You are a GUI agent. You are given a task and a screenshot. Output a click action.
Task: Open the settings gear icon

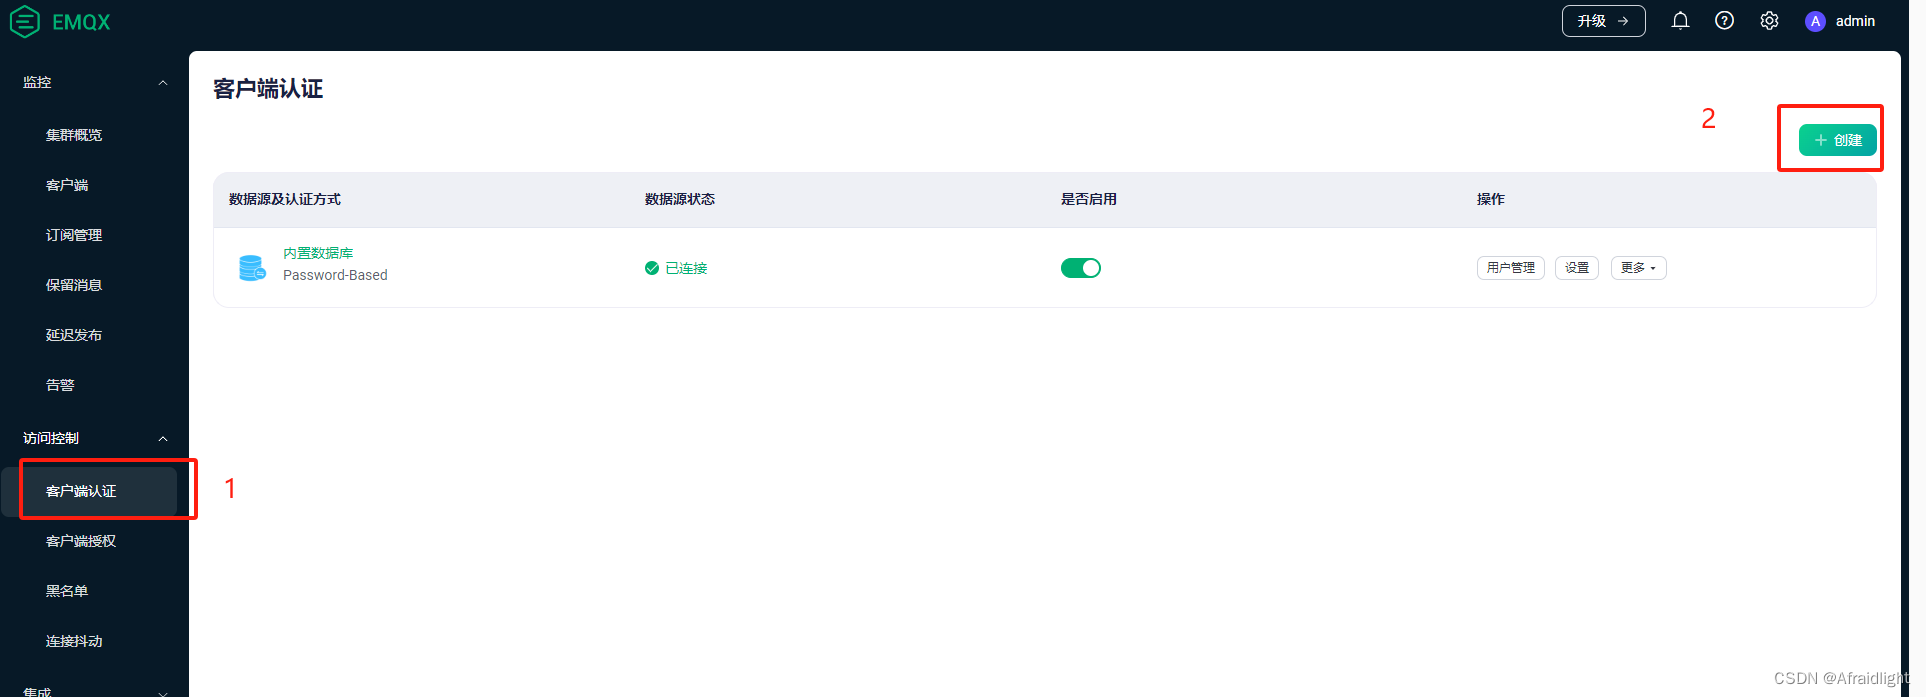click(1769, 21)
